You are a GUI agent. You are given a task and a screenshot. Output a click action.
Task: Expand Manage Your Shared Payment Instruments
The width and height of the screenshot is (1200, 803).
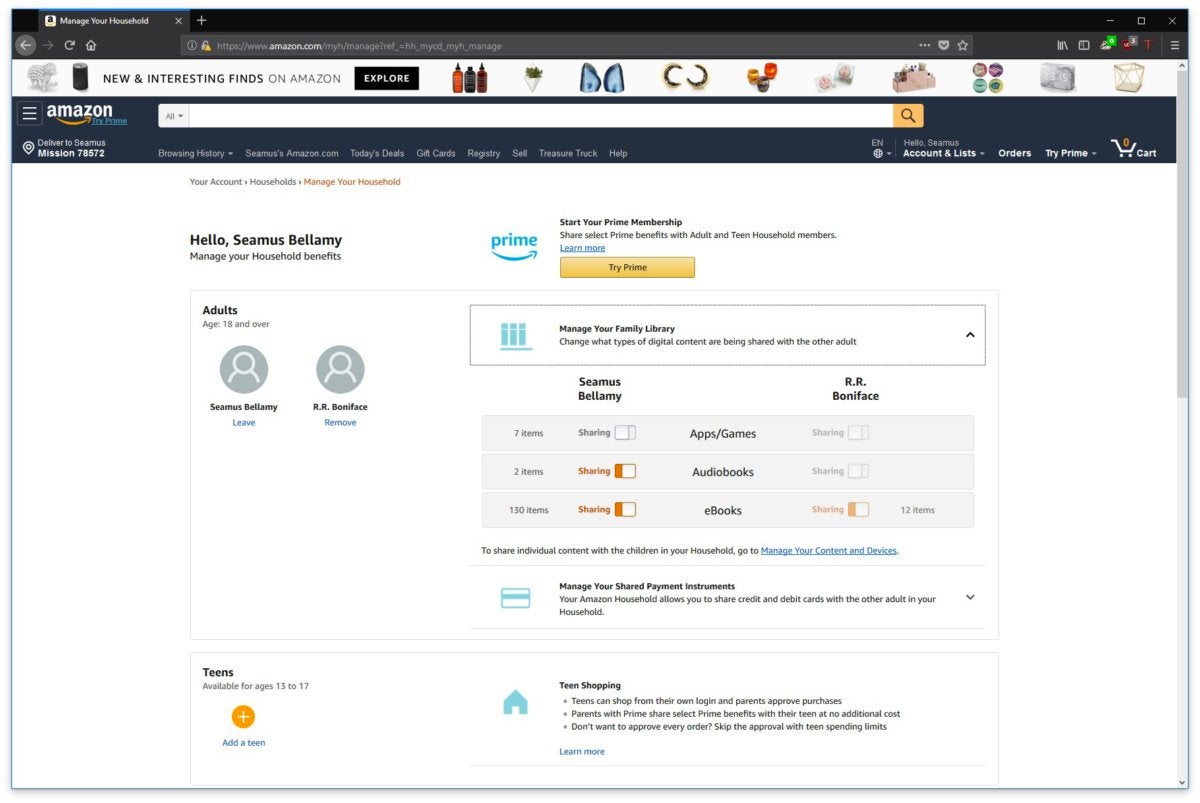pos(970,597)
